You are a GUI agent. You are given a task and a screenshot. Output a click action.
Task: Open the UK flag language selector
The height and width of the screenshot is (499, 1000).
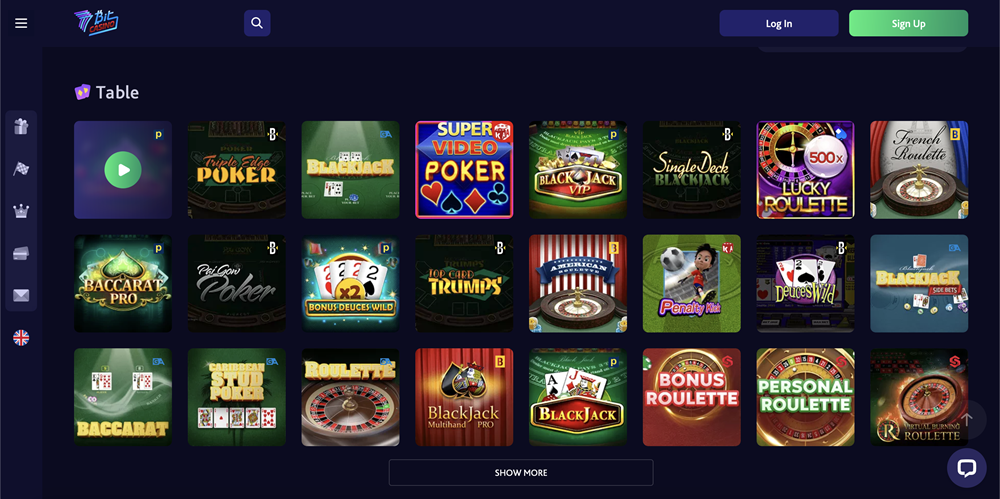21,338
